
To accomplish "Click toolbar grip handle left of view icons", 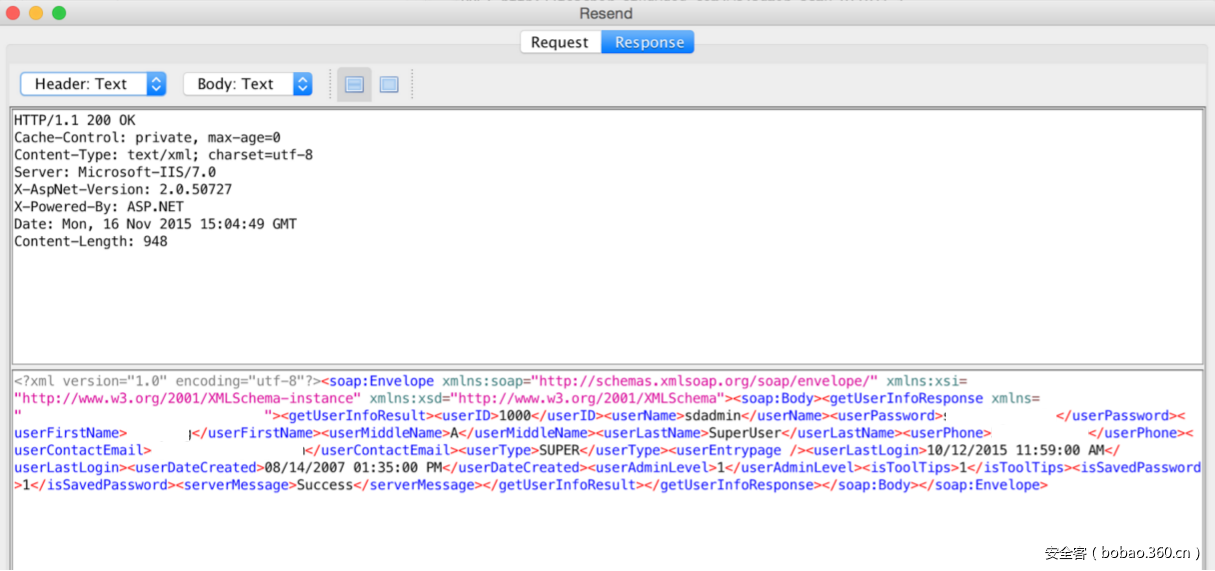I will 330,85.
